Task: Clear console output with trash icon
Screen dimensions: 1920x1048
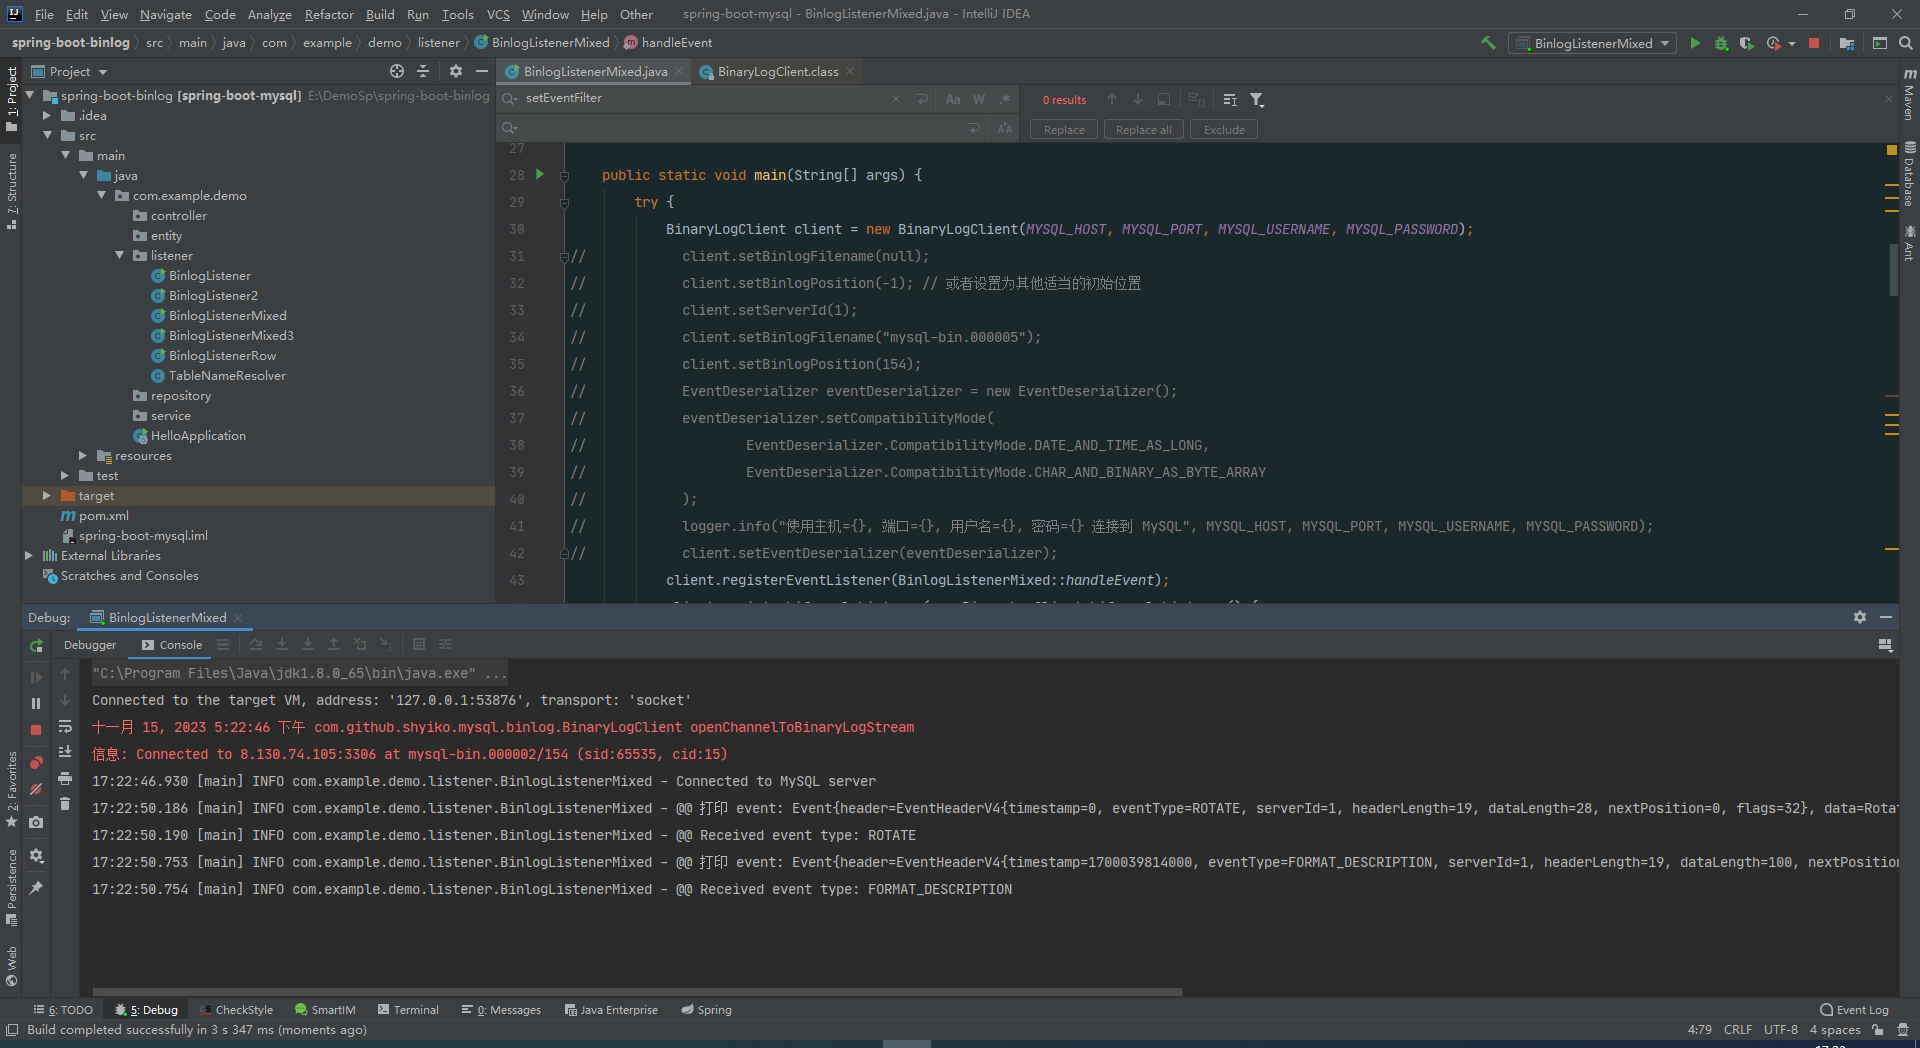Action: coord(65,804)
